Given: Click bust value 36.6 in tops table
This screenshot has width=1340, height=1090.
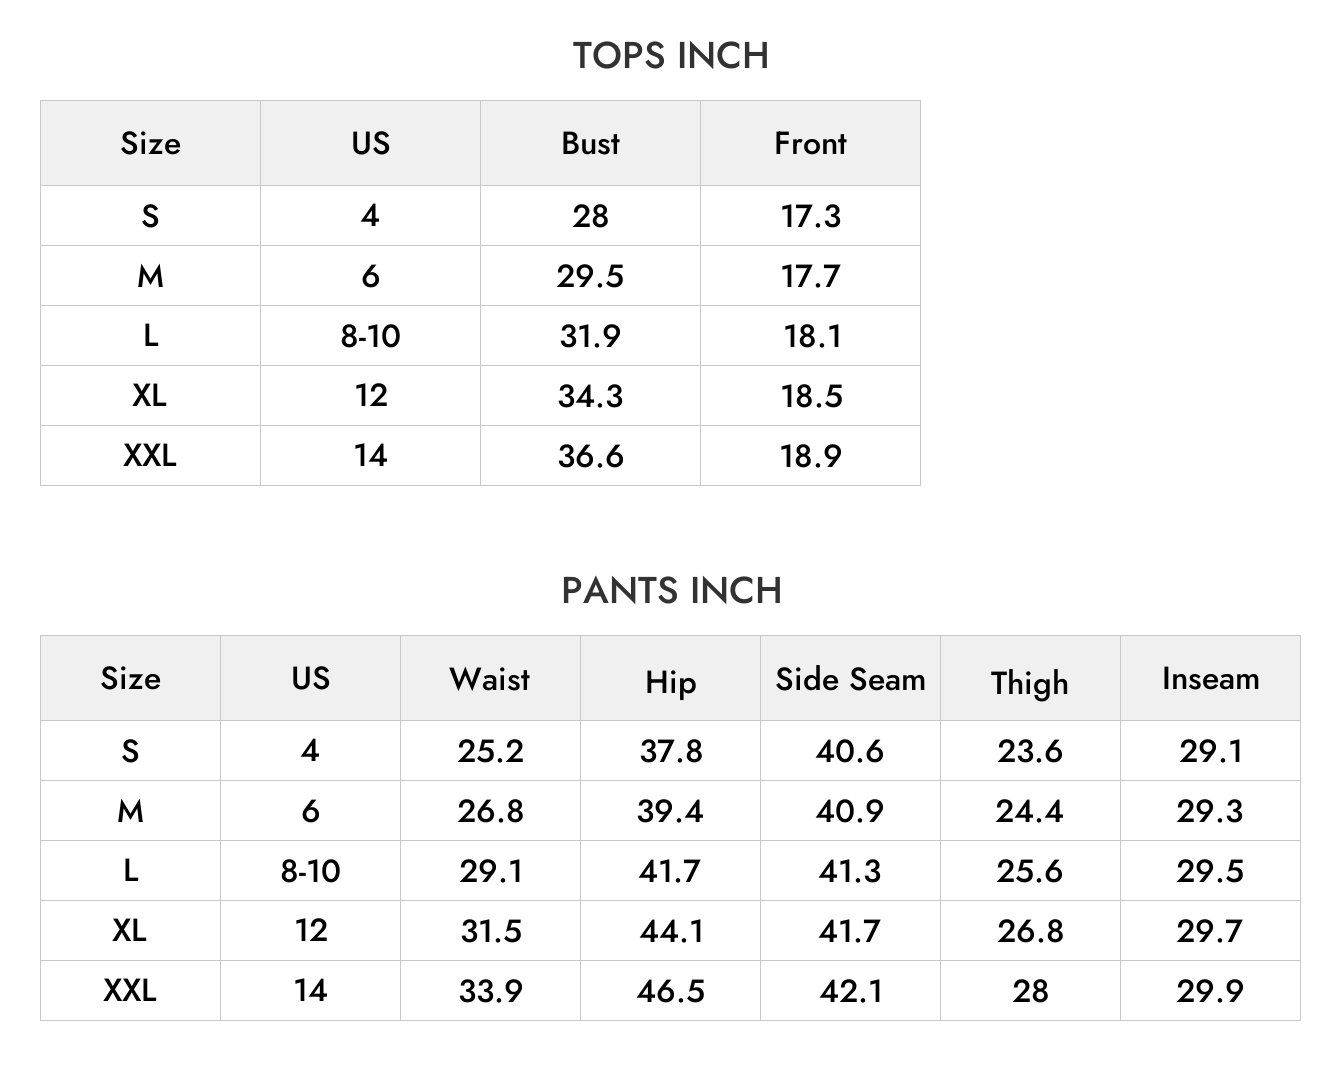Looking at the screenshot, I should coord(590,456).
